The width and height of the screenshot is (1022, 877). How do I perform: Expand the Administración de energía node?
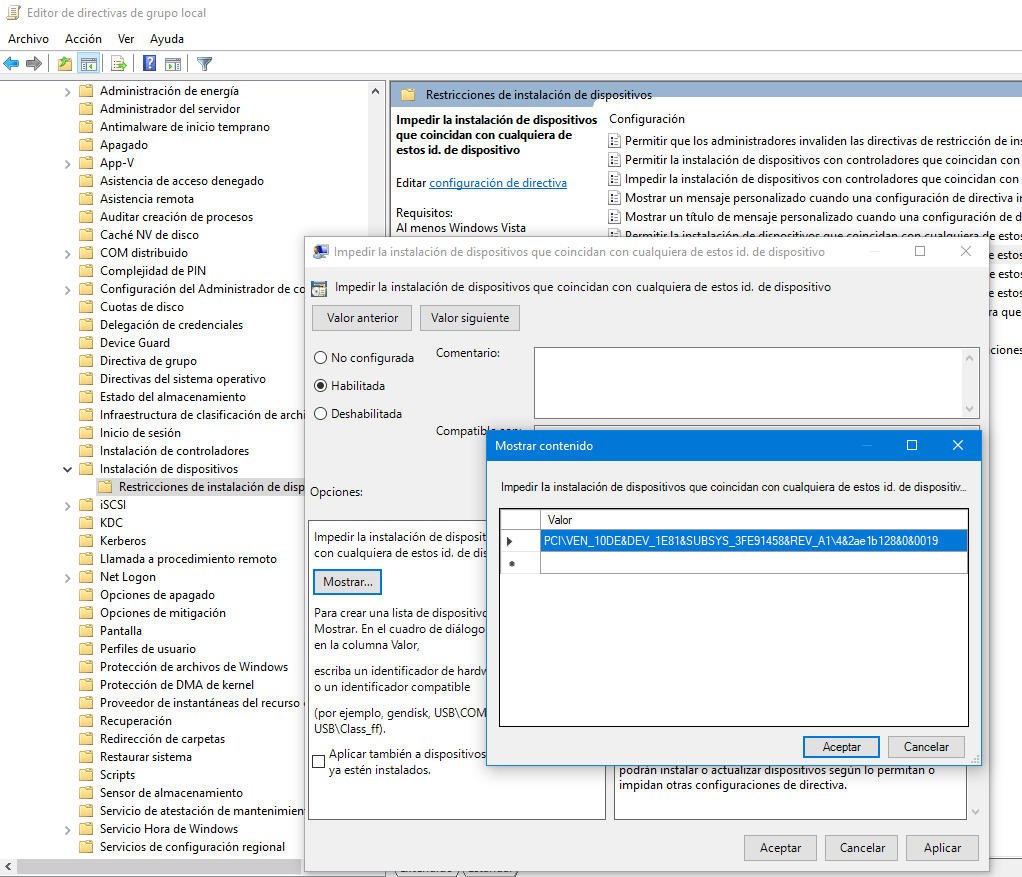[67, 92]
